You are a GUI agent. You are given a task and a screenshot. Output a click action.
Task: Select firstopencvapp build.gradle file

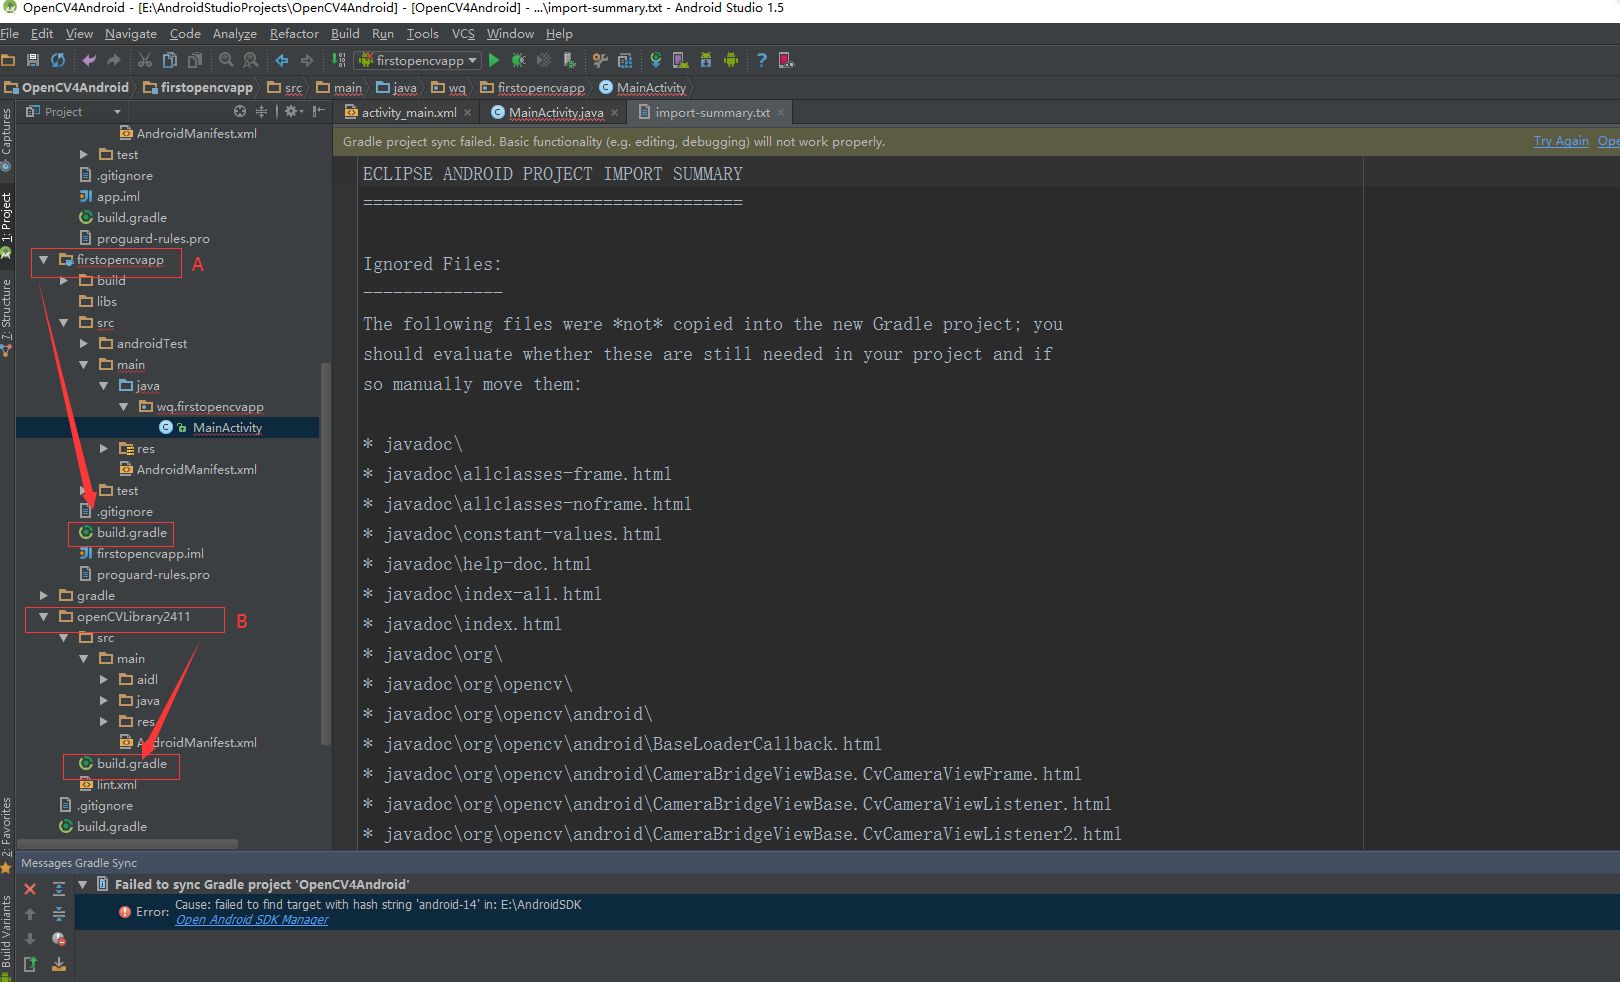pos(122,533)
